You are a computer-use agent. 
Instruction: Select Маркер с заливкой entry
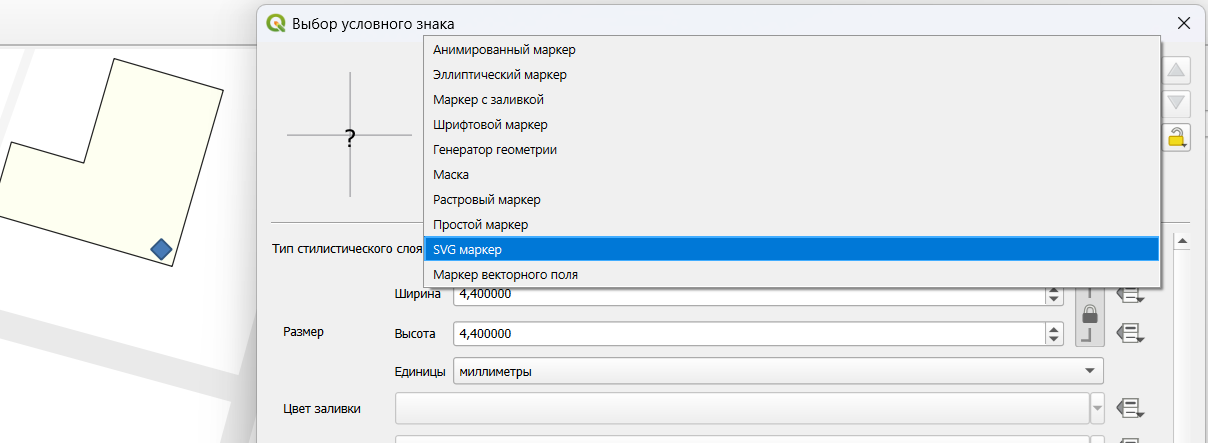click(791, 99)
